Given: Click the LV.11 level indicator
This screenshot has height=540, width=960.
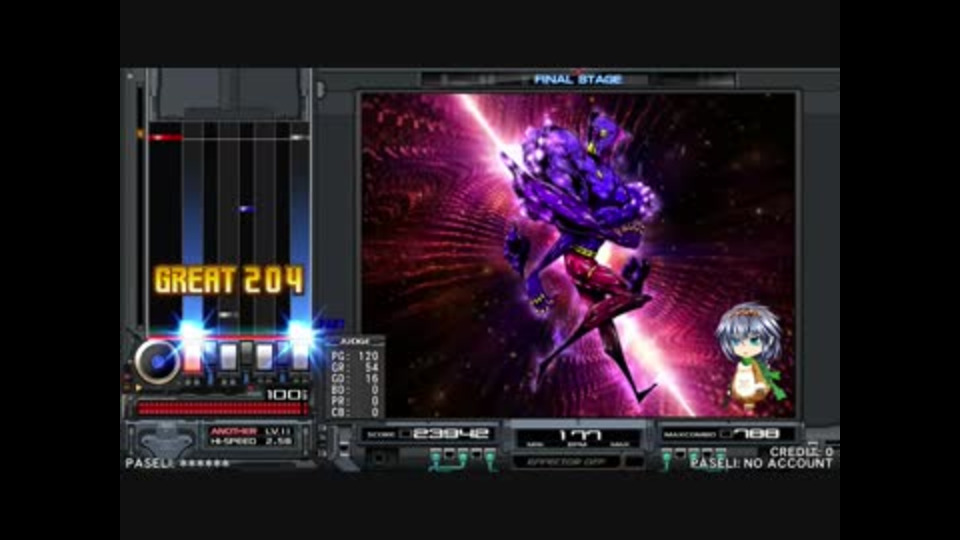Looking at the screenshot, I should click(276, 432).
